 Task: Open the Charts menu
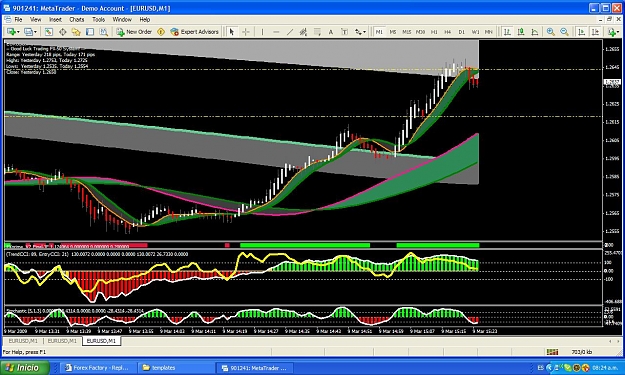click(77, 20)
